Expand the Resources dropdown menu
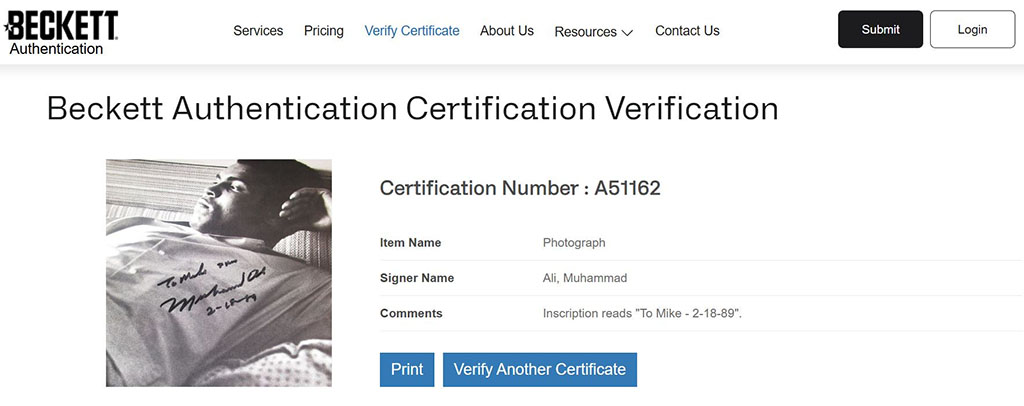The height and width of the screenshot is (406, 1024). [594, 32]
